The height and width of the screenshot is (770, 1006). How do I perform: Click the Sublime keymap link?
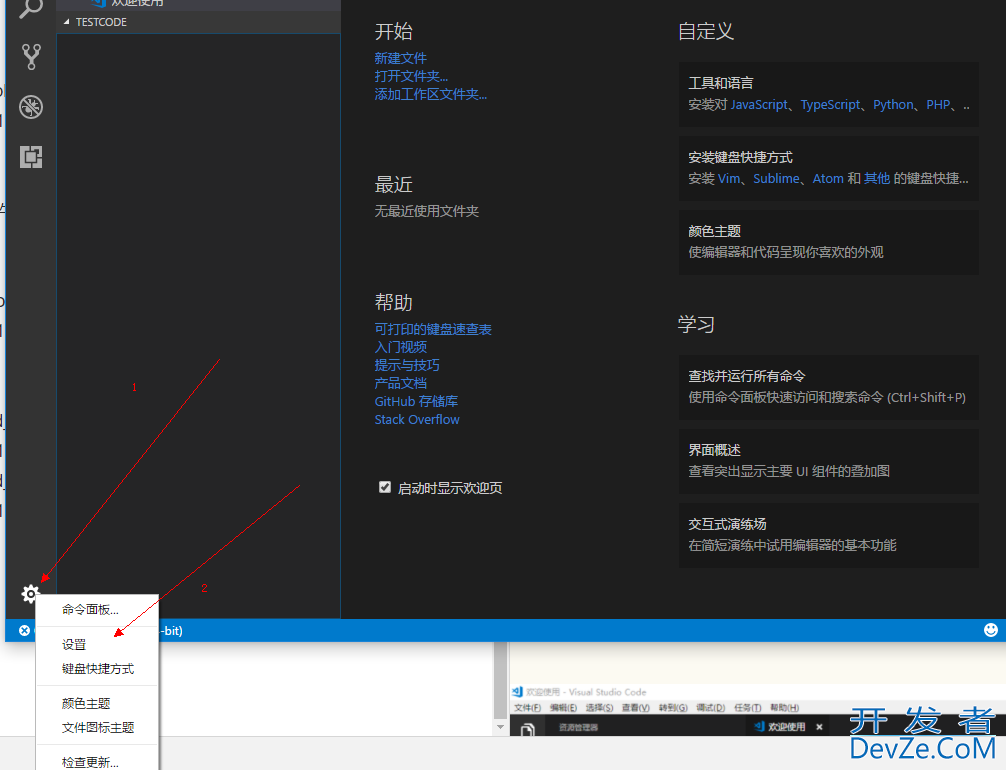coord(776,178)
